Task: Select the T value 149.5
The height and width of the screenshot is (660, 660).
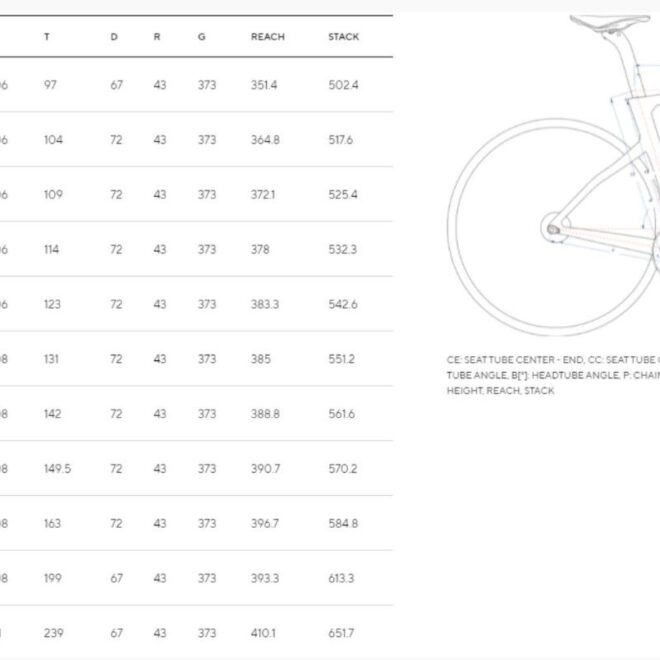Action: pyautogui.click(x=57, y=468)
